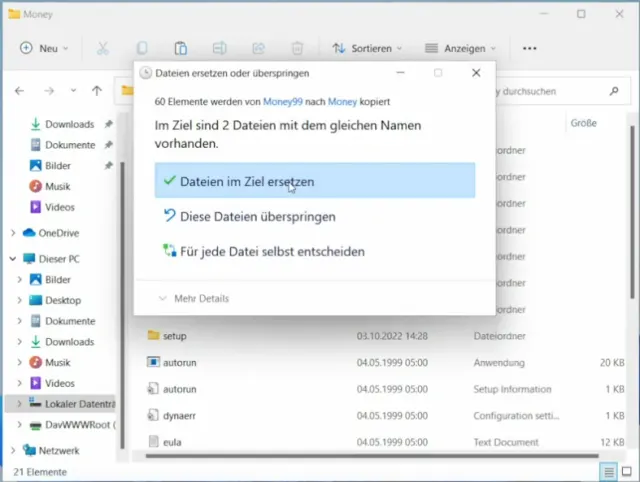Click the dynaerr configuration file icon

pos(154,415)
